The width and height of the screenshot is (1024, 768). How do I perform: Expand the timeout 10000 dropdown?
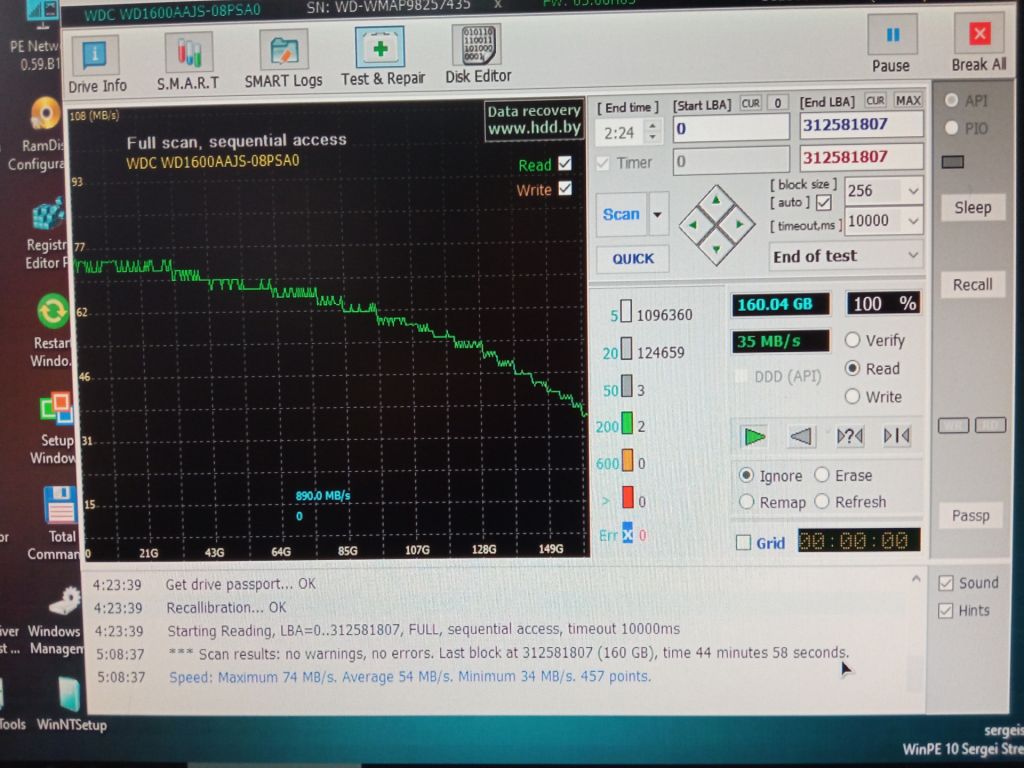pyautogui.click(x=913, y=221)
